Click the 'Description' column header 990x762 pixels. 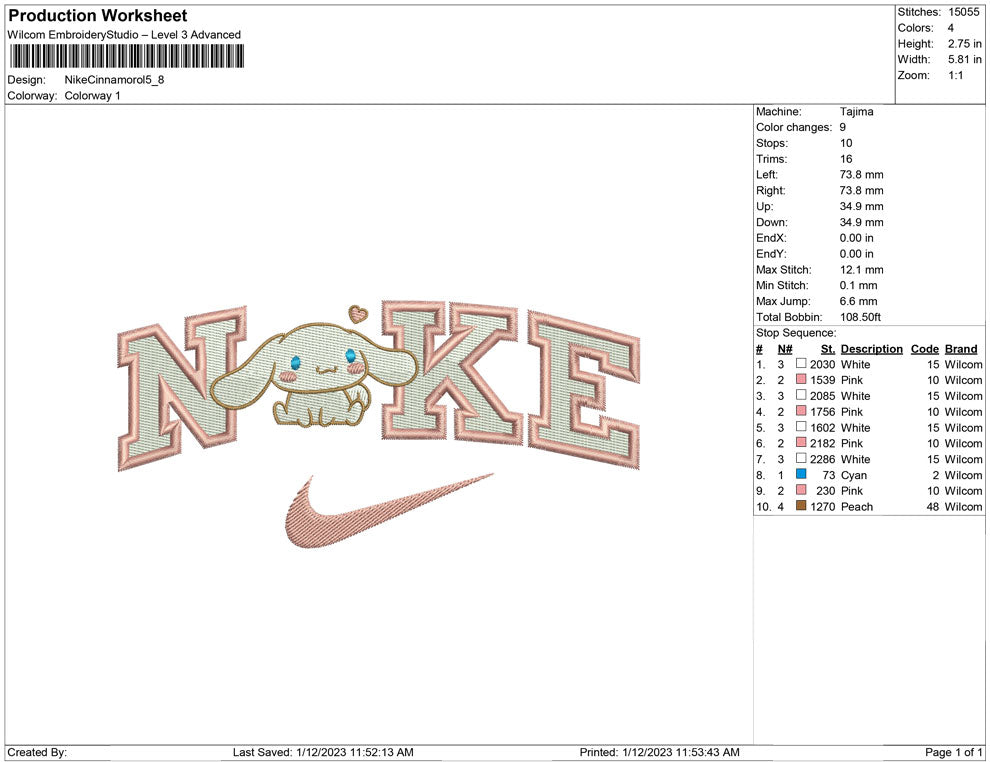point(871,348)
